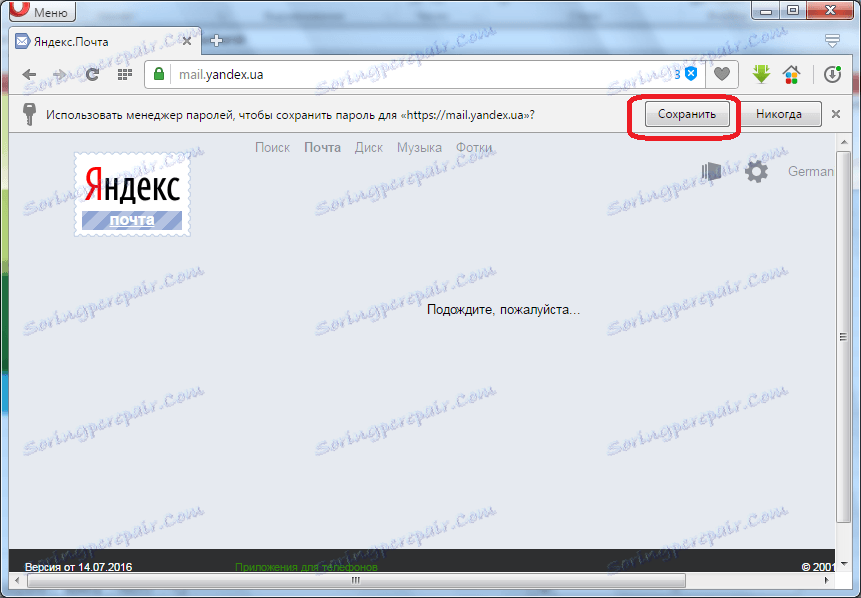861x598 pixels.
Task: Reload the page
Action: 93,74
